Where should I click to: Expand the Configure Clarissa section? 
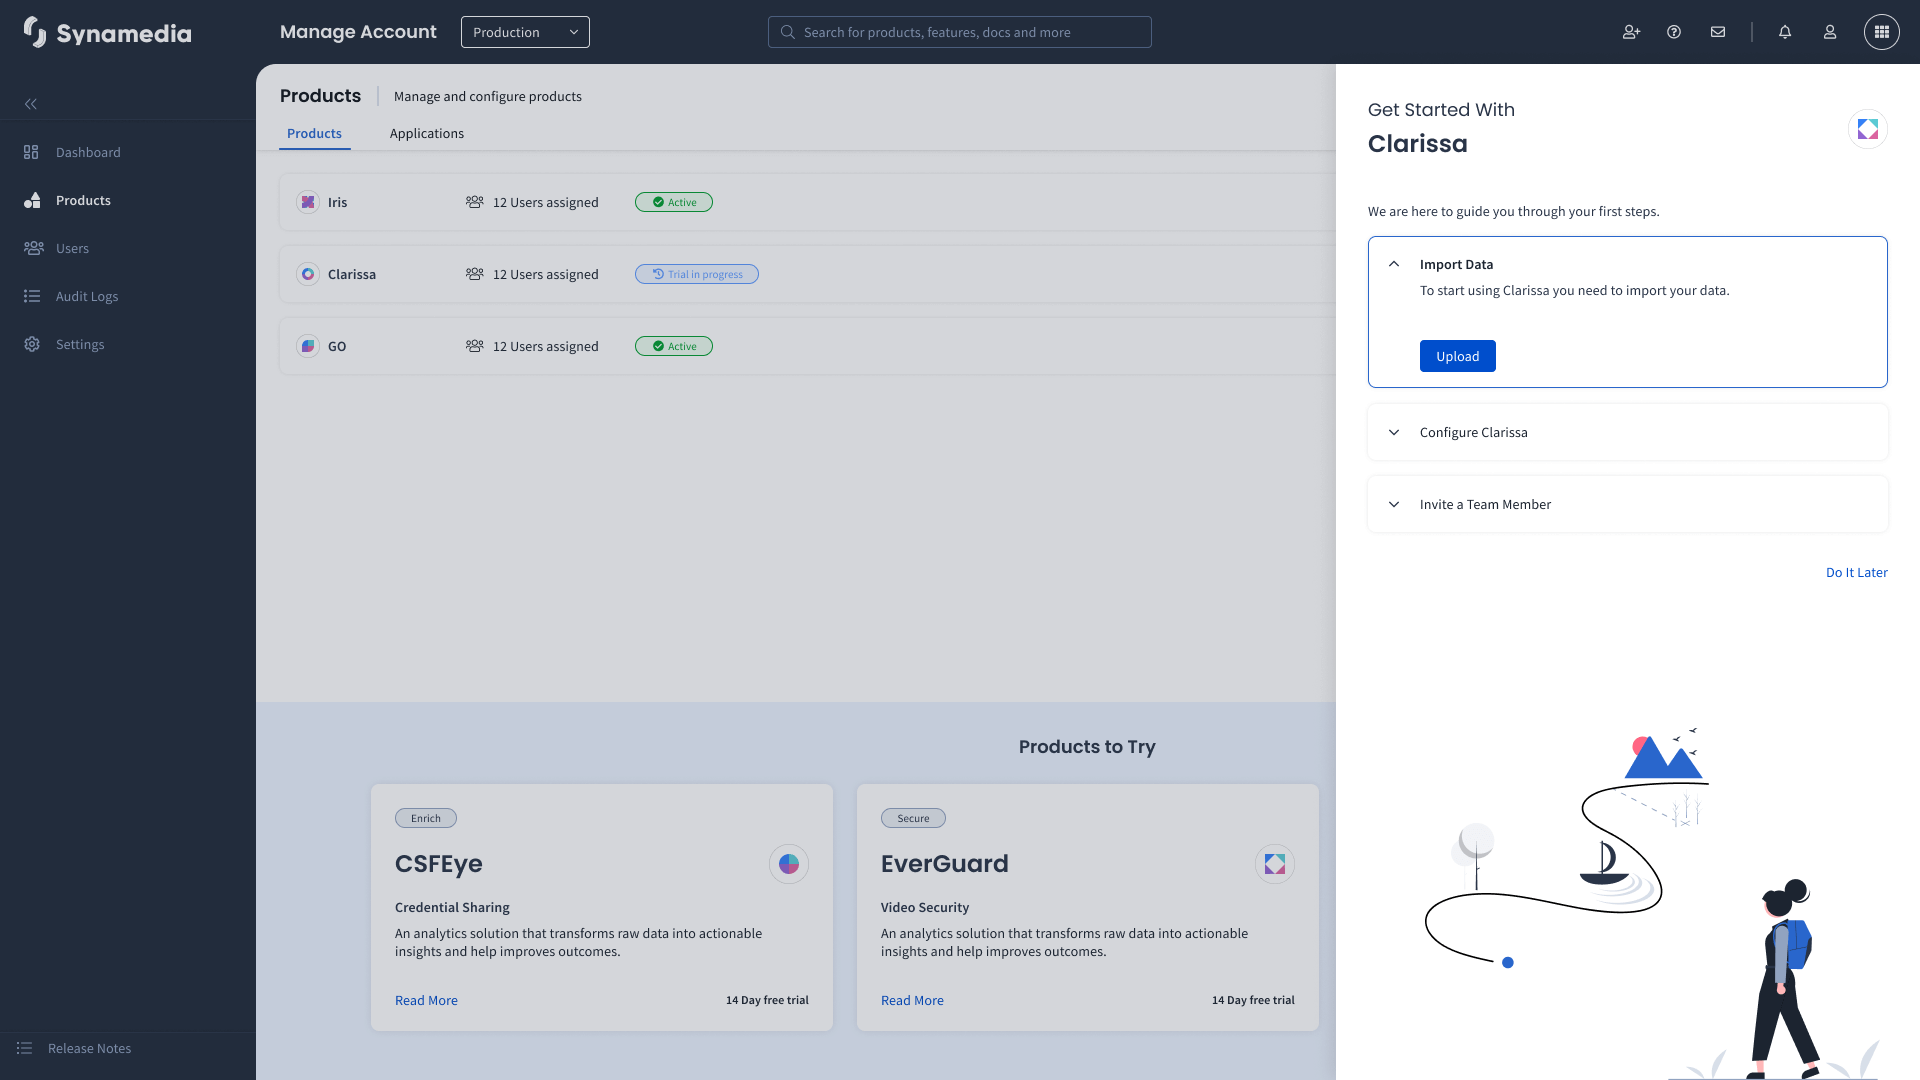click(x=1628, y=432)
